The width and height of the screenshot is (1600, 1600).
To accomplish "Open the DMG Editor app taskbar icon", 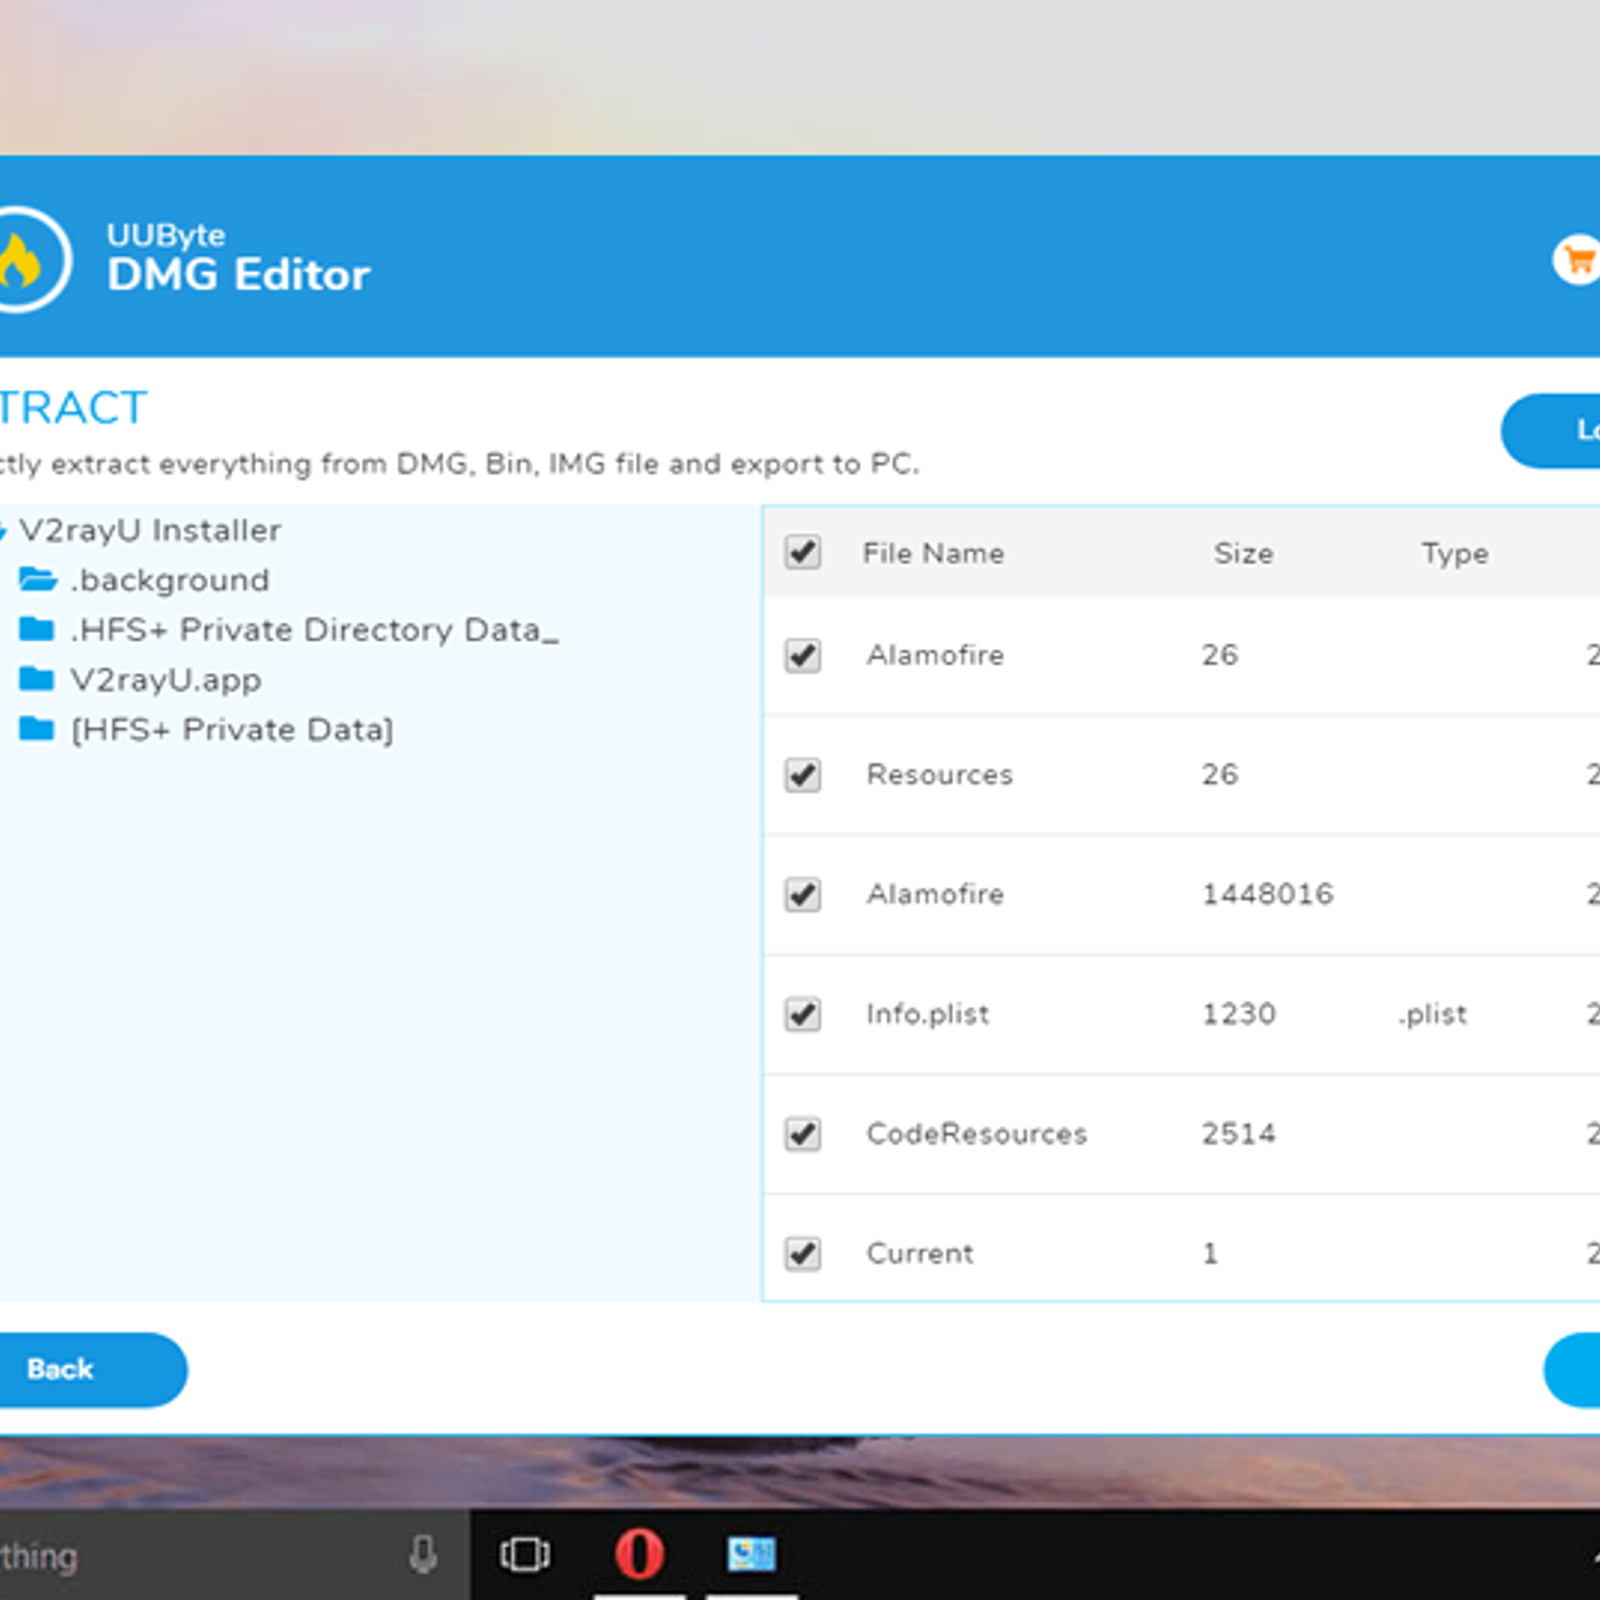I will [751, 1555].
